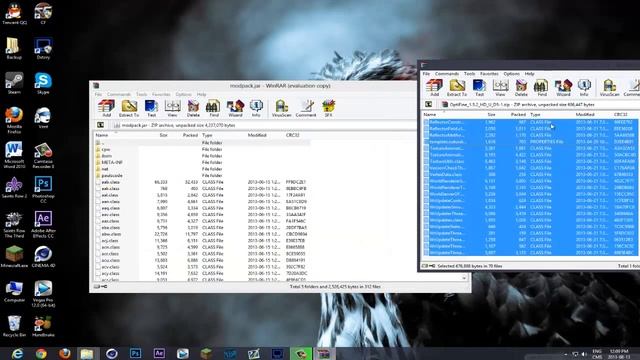Open Tencent QQ desktop icon
Image resolution: width=640 pixels, height=360 pixels.
[15, 13]
